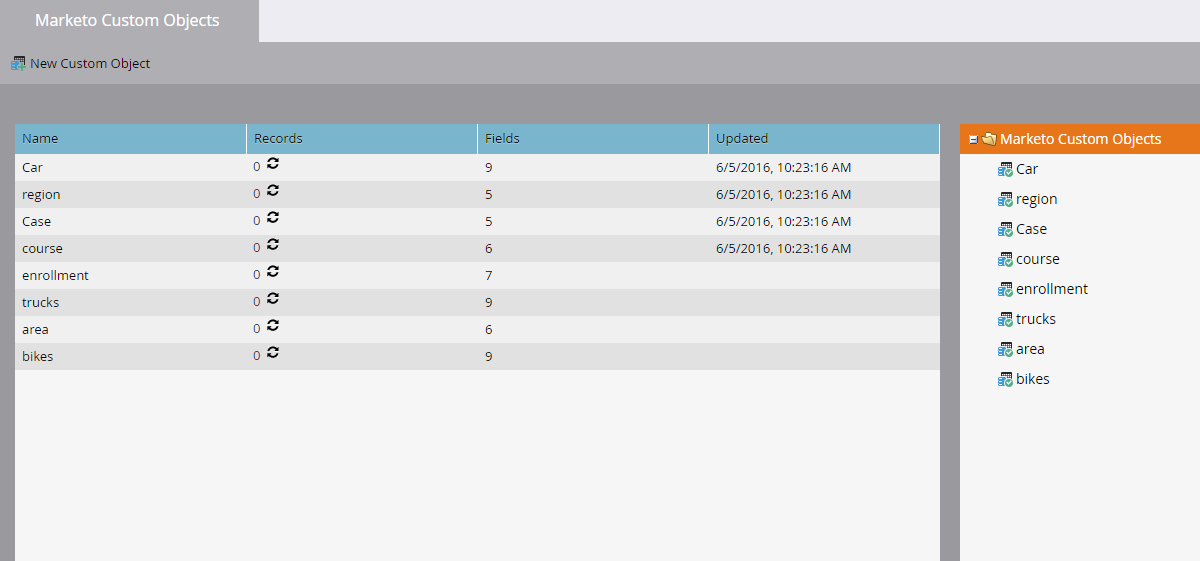This screenshot has height=561, width=1200.
Task: Click Fields value 9 in bikes row
Action: [488, 356]
